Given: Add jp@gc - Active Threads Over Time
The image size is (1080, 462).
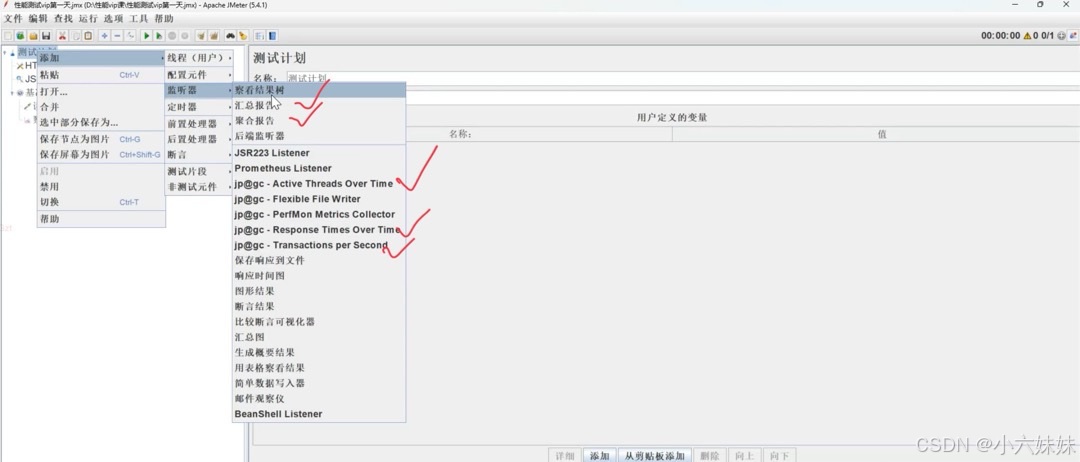Looking at the screenshot, I should 319,184.
